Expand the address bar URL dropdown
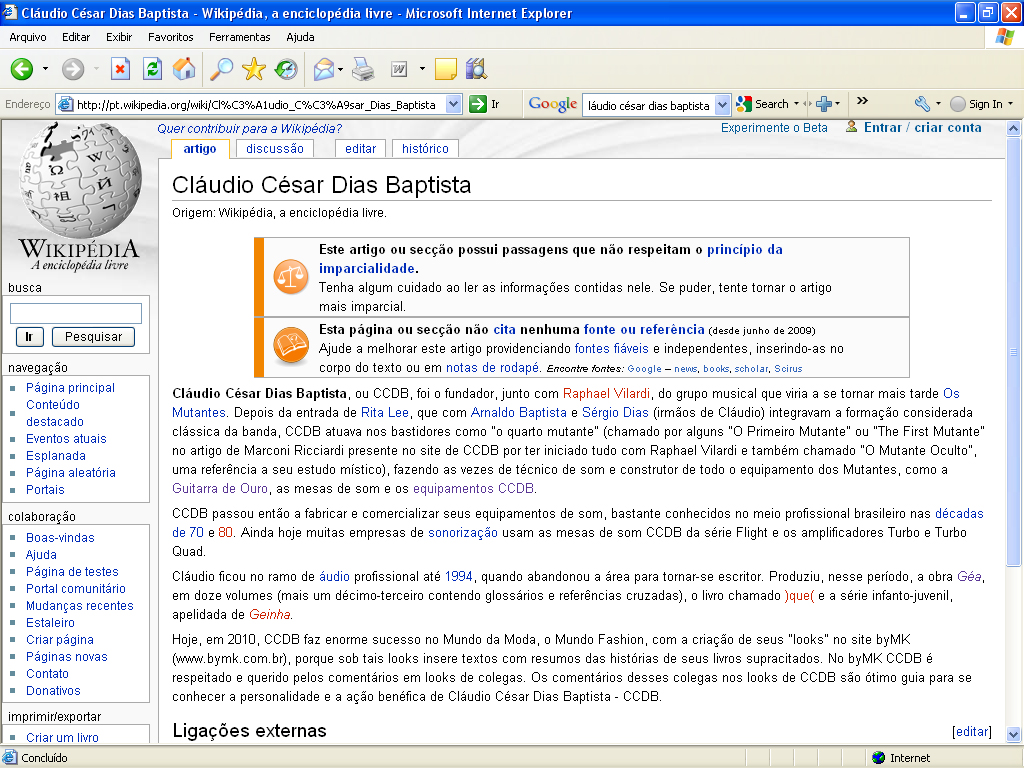 coord(453,104)
